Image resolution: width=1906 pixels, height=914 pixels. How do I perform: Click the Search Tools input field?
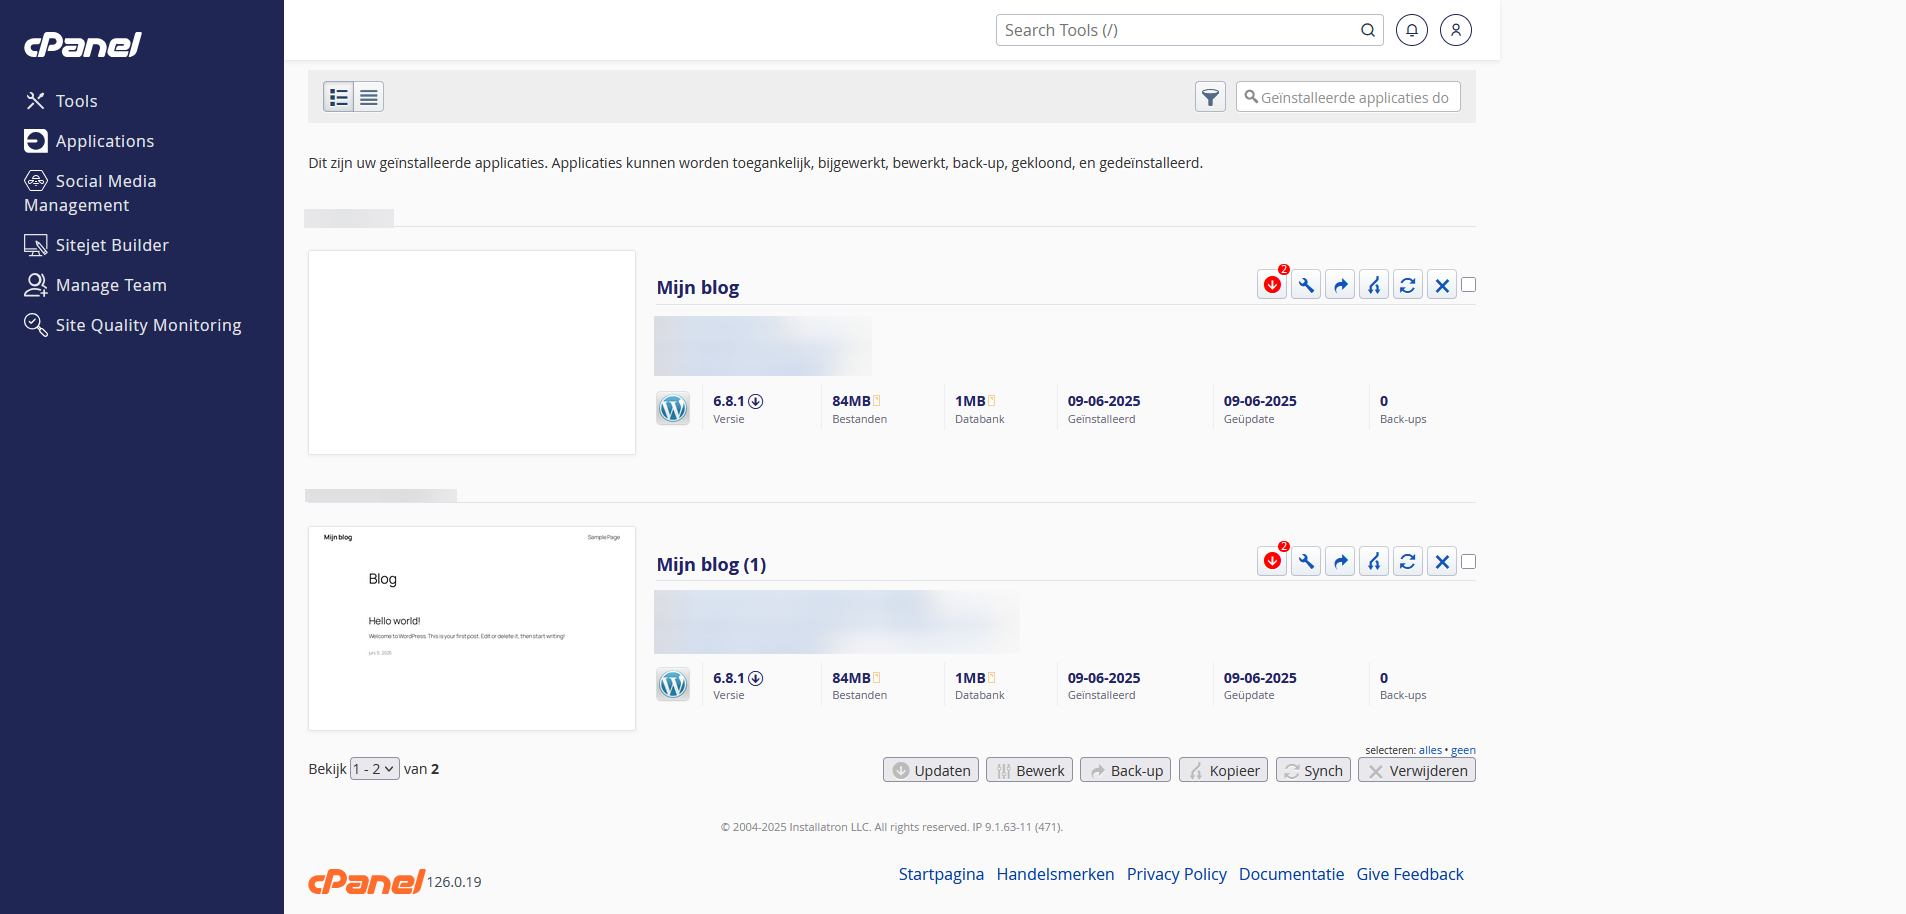(x=1180, y=30)
